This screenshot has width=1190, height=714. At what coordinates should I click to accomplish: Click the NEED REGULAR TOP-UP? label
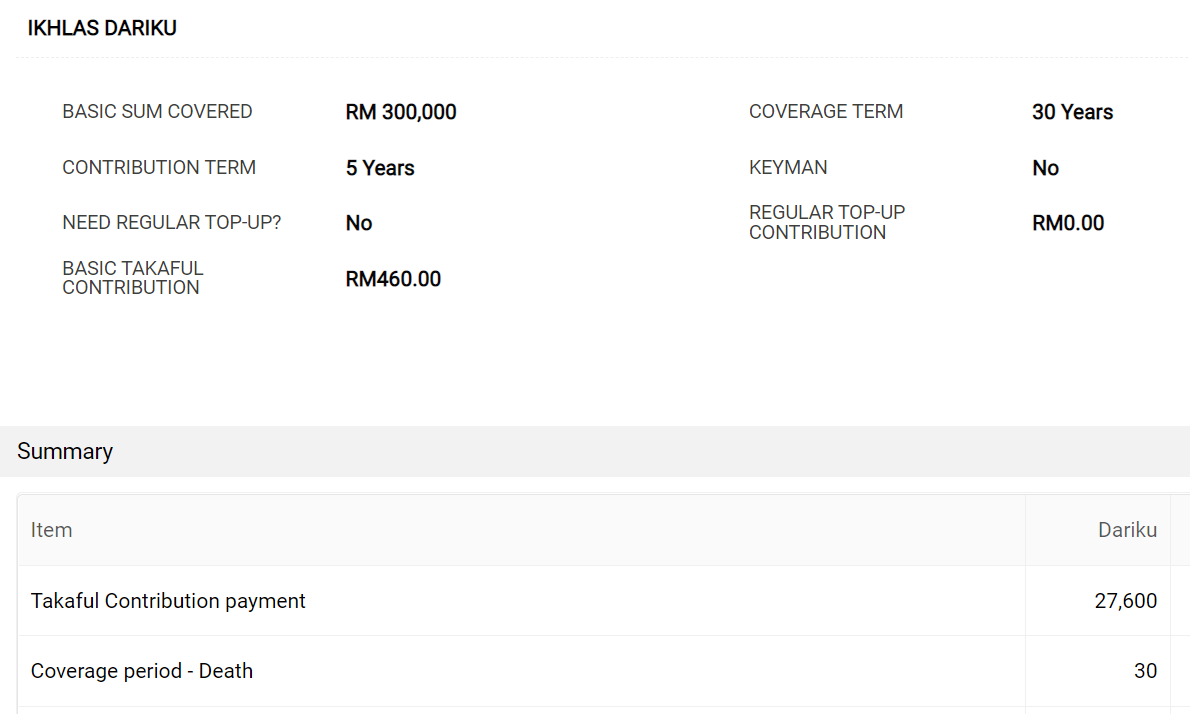172,222
